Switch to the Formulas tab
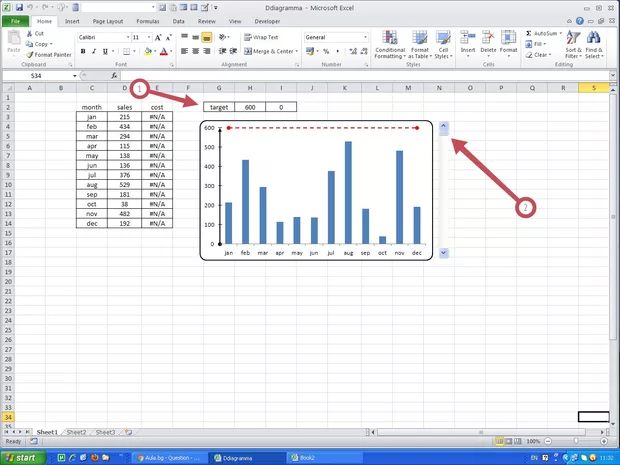This screenshot has height=465, width=620. click(147, 21)
